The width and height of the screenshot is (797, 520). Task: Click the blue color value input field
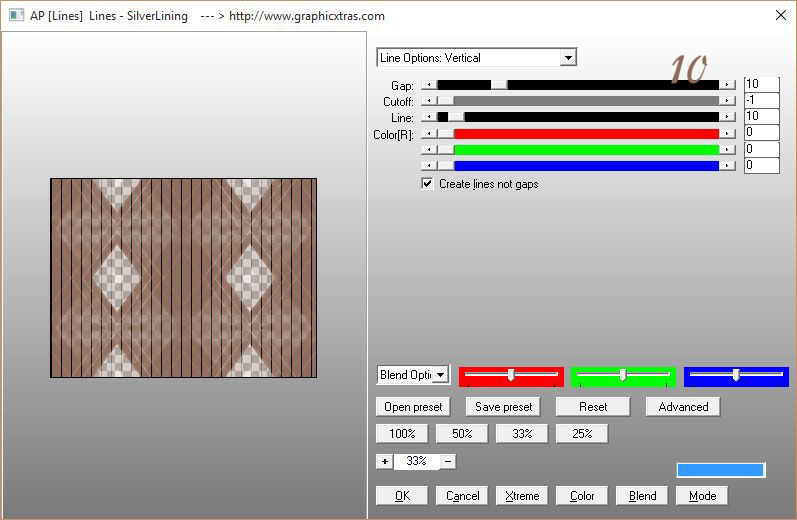(x=761, y=166)
